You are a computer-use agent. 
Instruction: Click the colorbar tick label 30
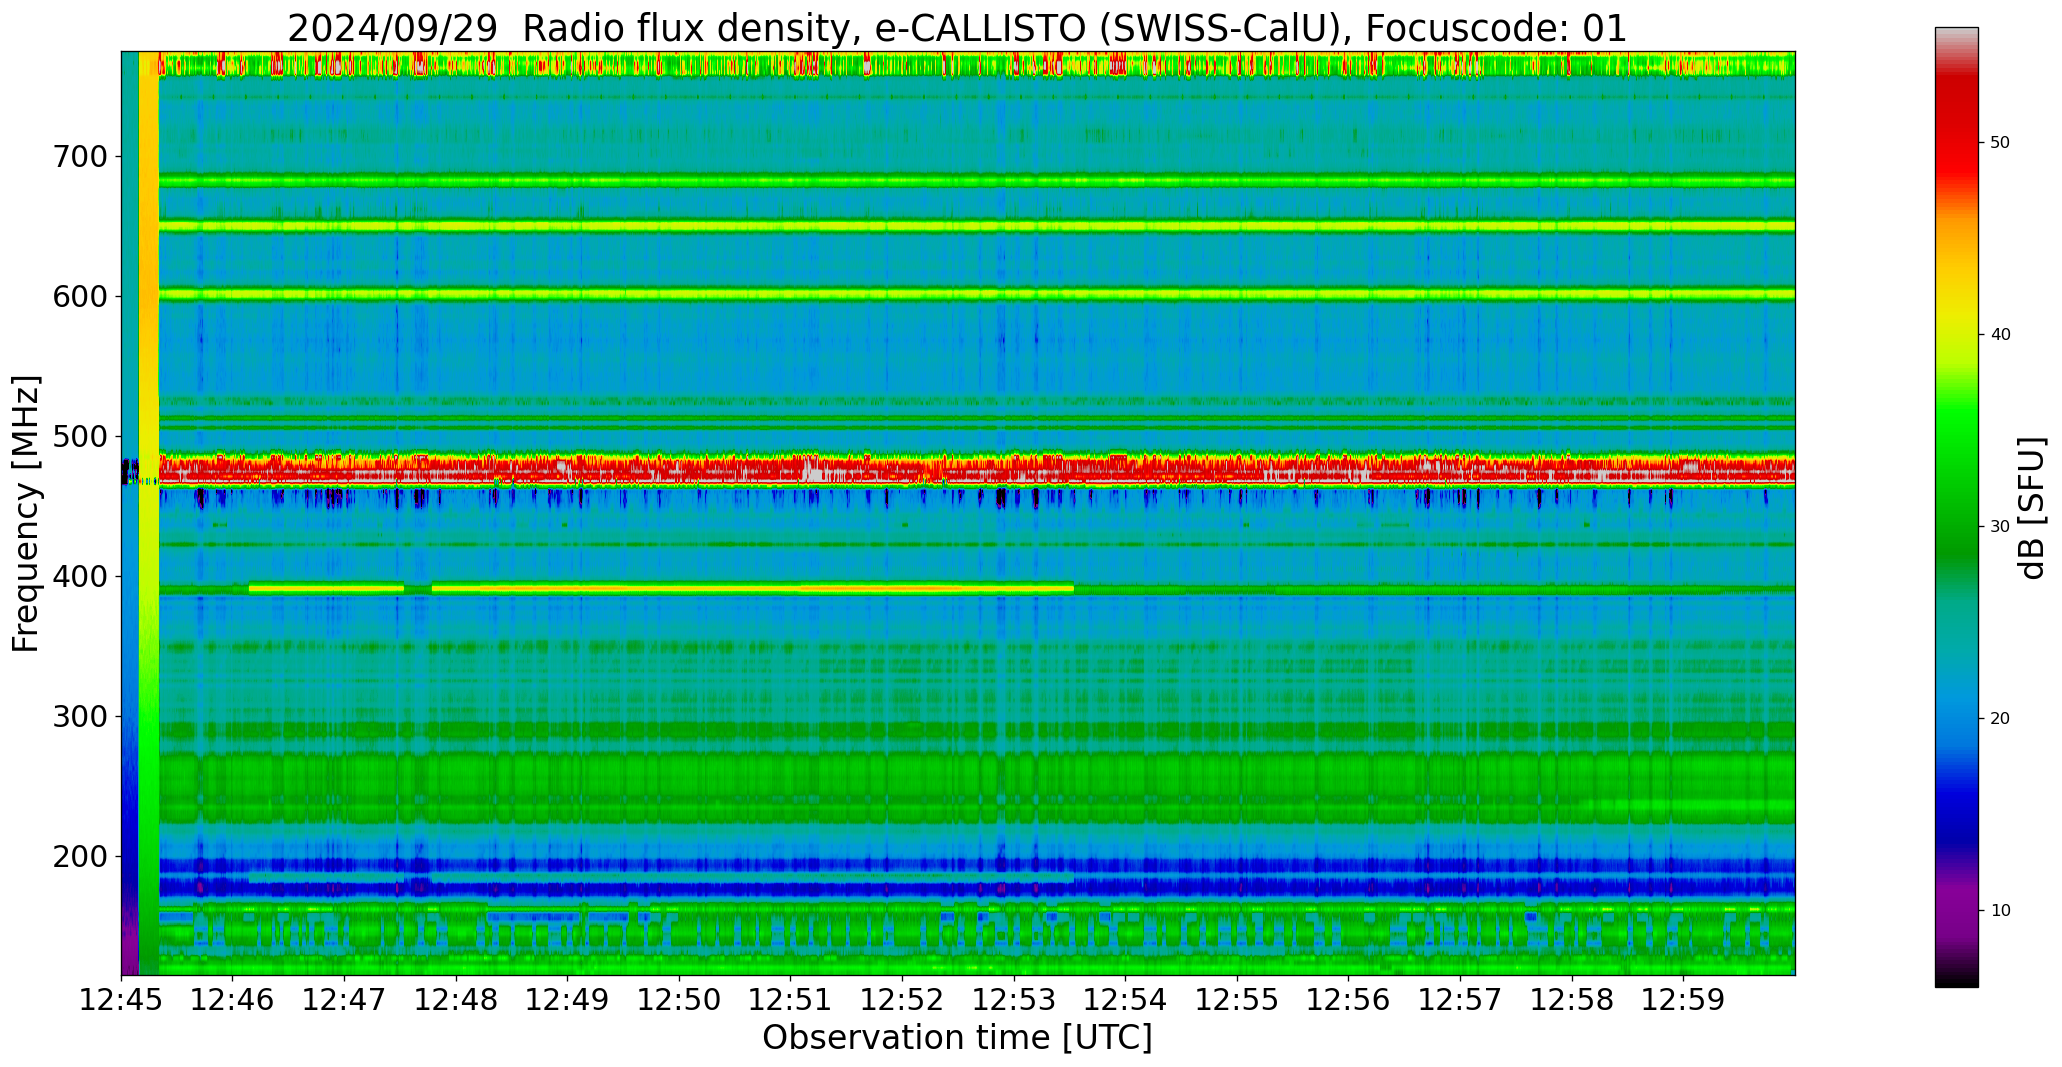pos(2000,527)
